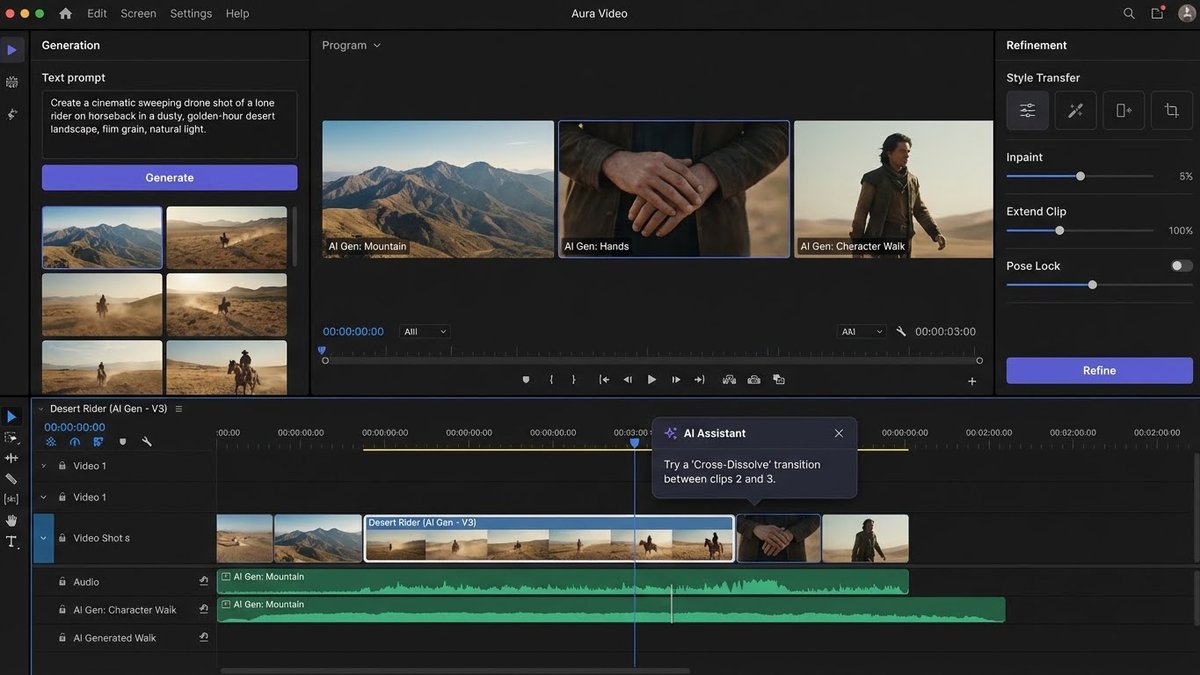1200x675 pixels.
Task: Click the crop icon in Refinement panel
Action: pyautogui.click(x=1172, y=111)
